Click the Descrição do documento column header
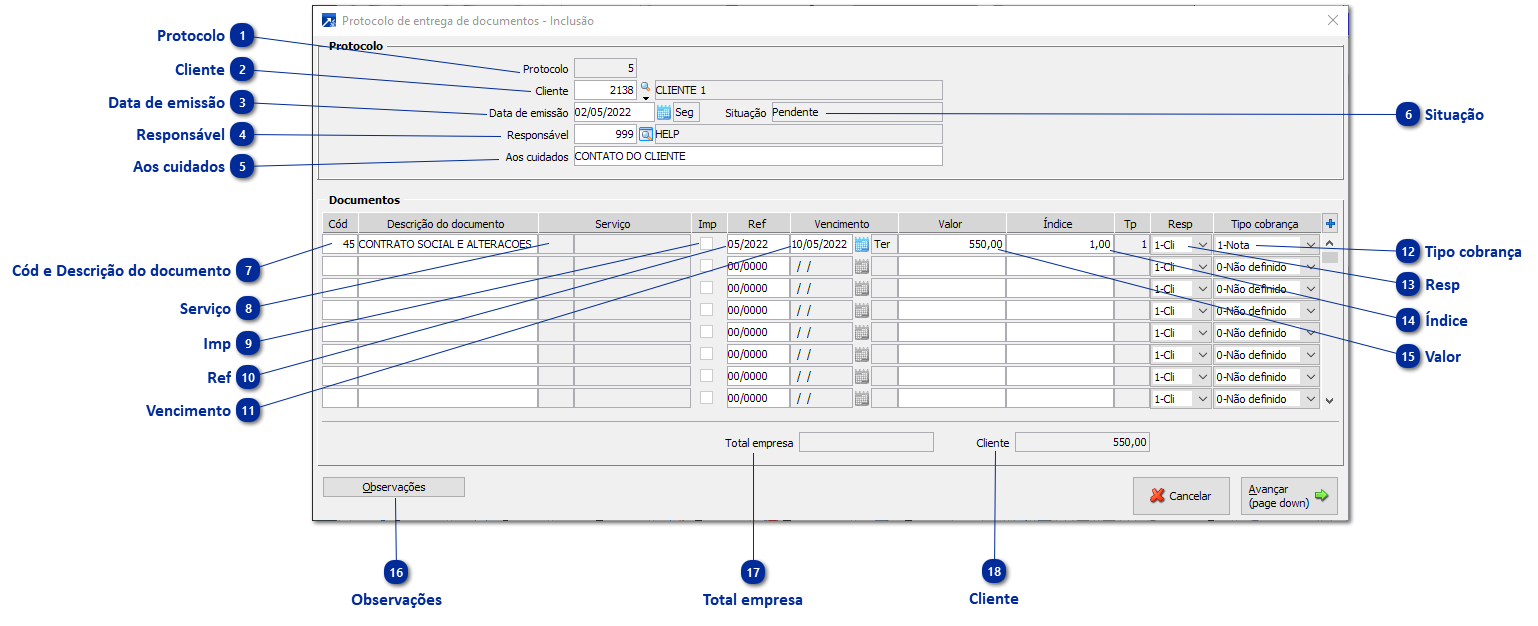The width and height of the screenshot is (1538, 626). (x=446, y=224)
